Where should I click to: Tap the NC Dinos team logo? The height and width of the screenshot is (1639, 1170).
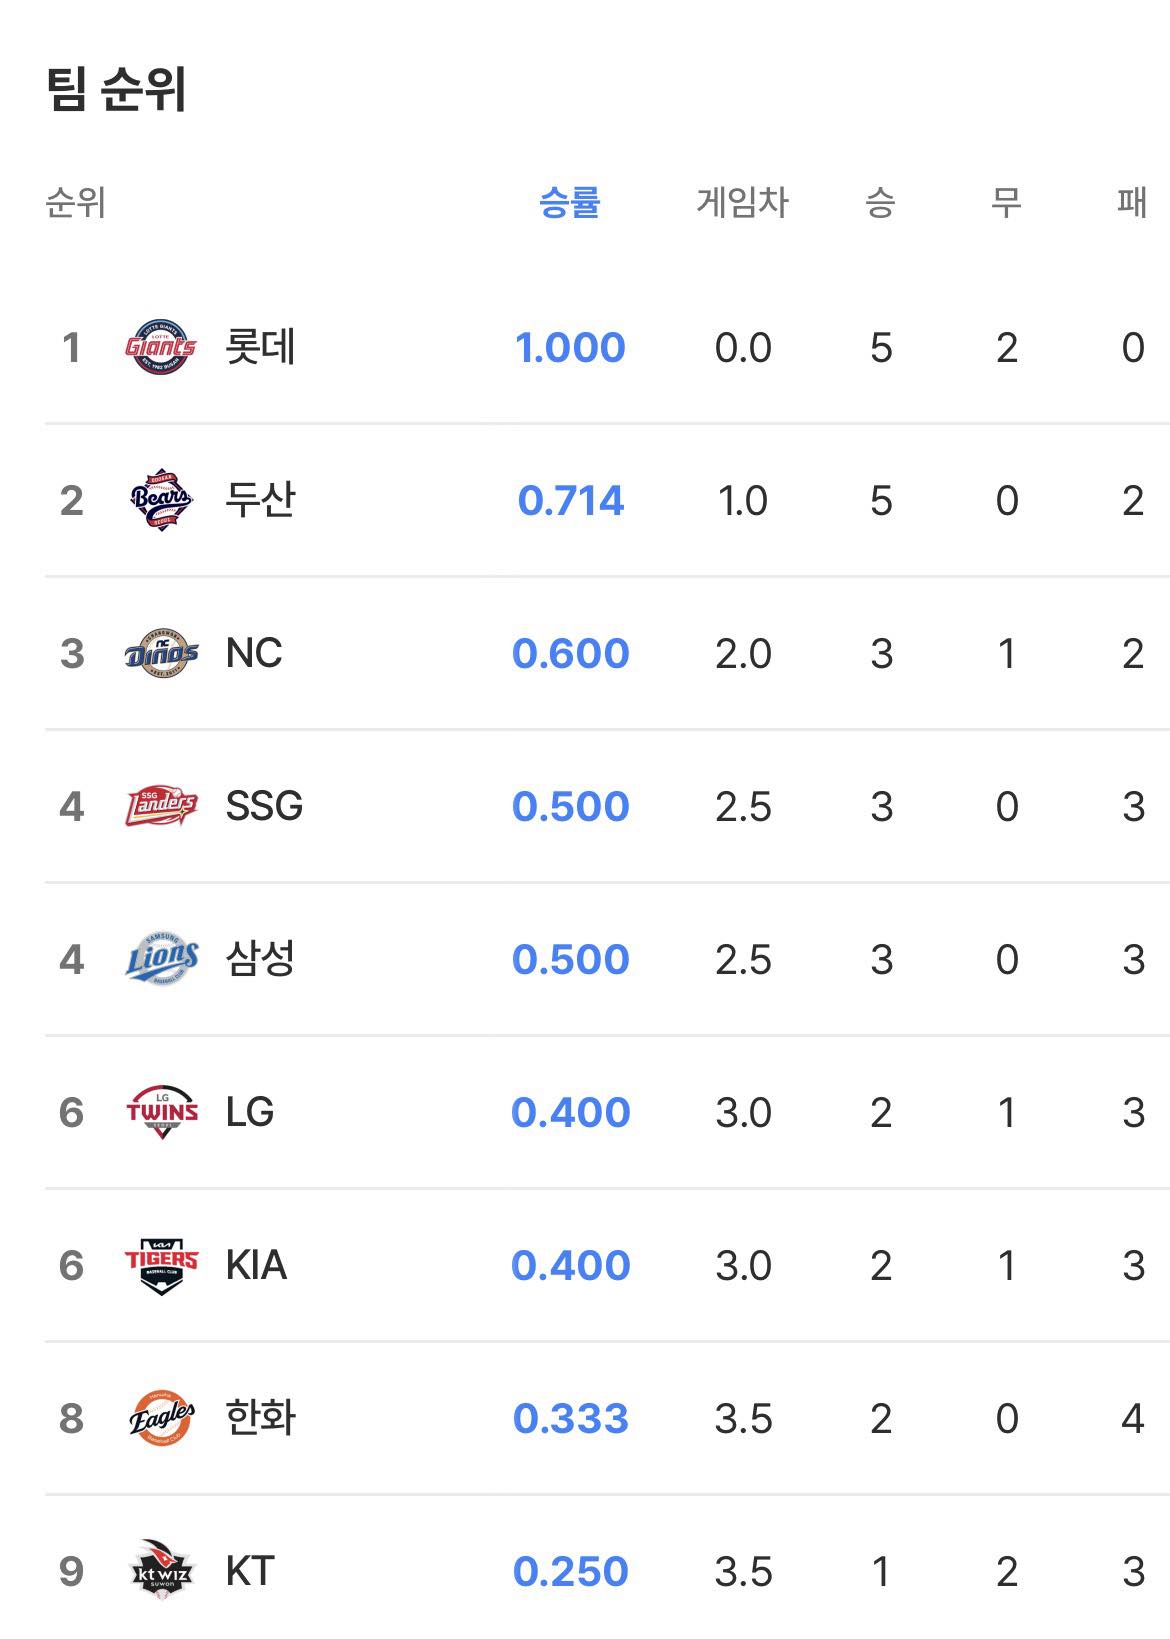pos(161,653)
